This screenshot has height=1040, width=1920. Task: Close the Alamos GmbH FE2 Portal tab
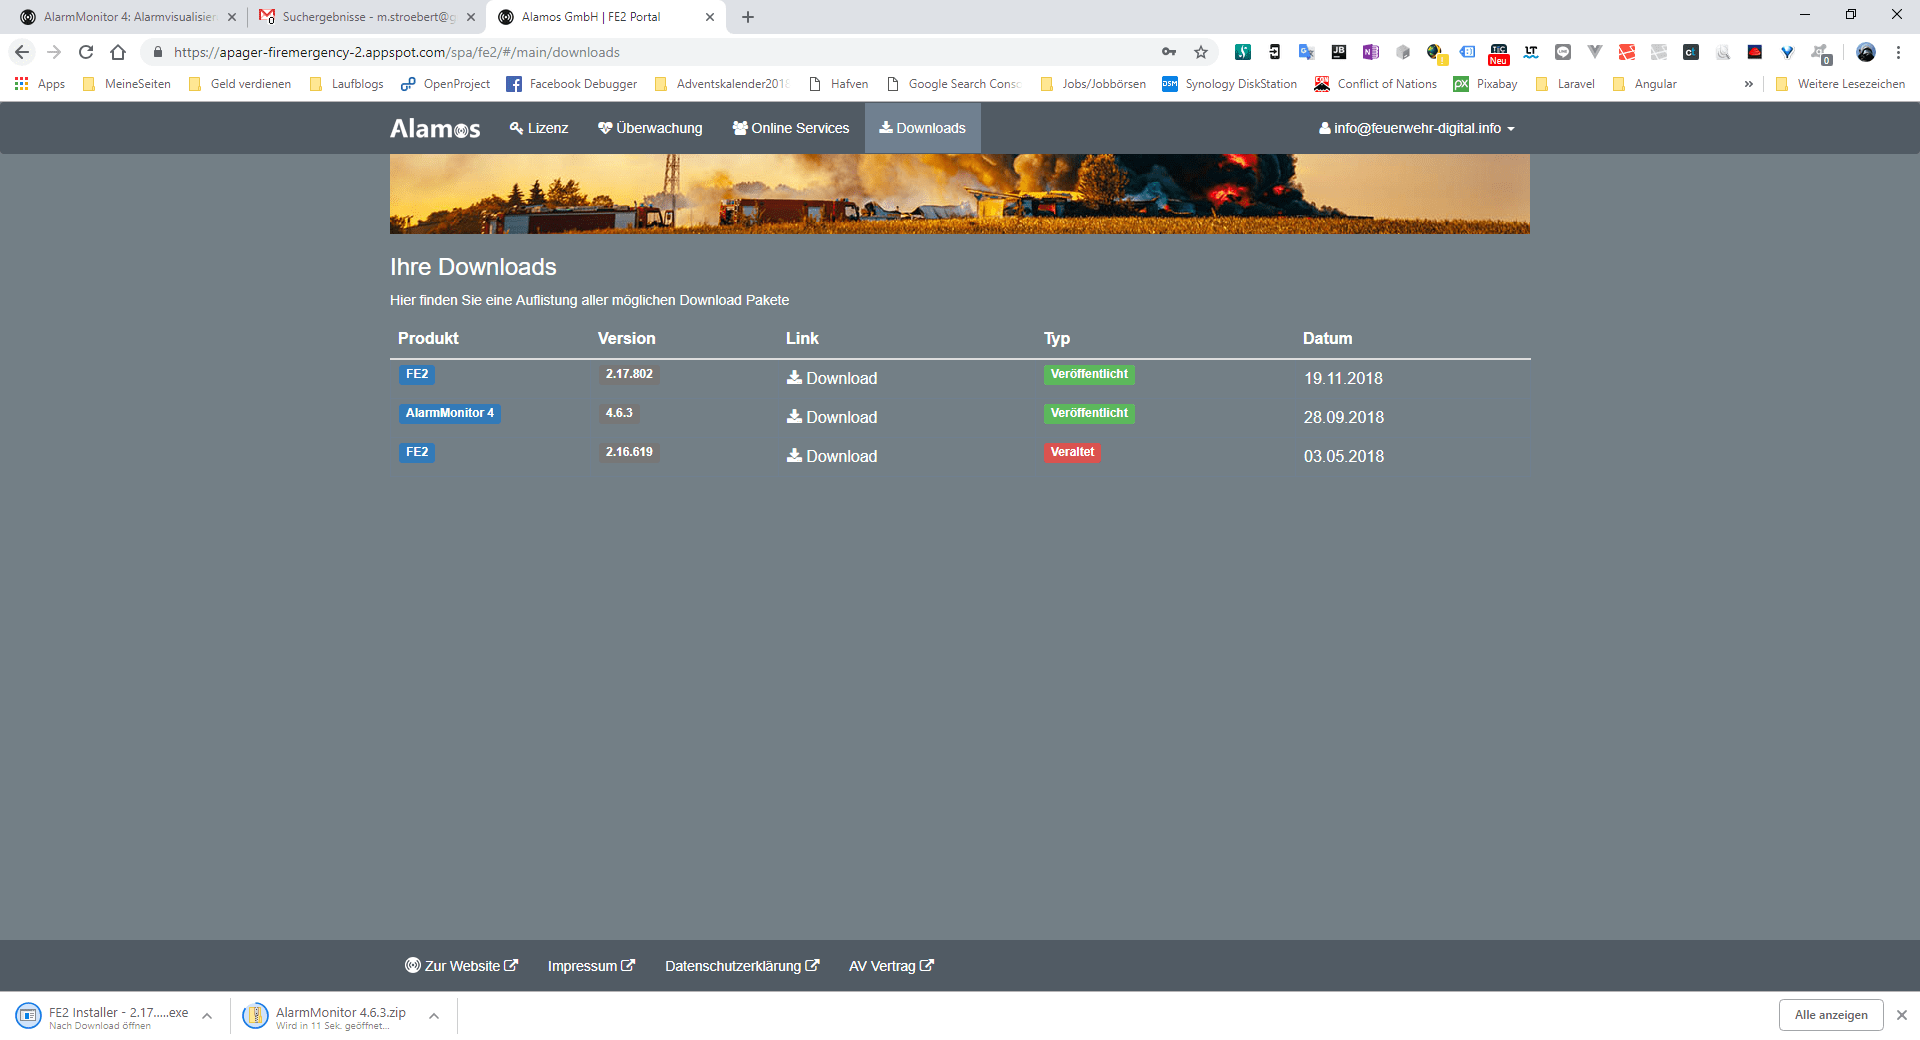point(710,17)
